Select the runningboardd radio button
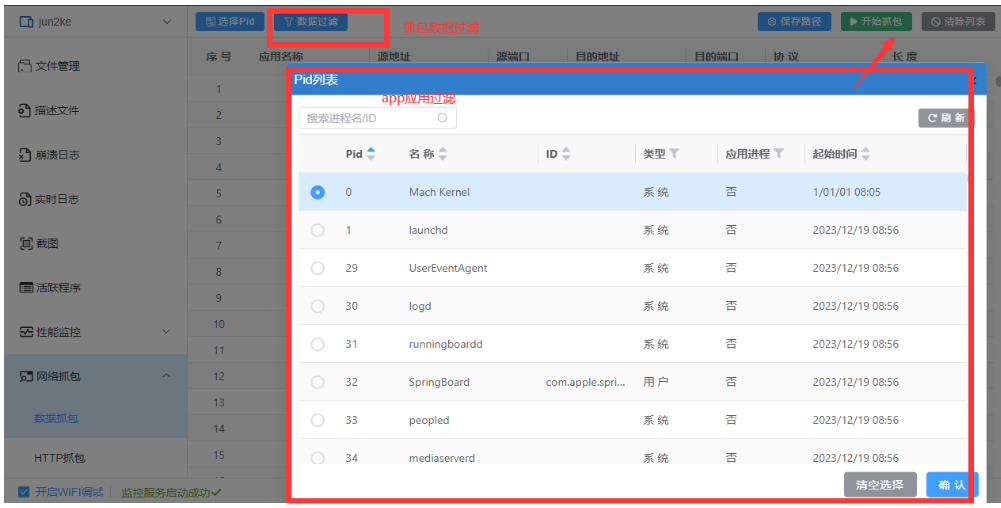The width and height of the screenshot is (1001, 508). pos(317,344)
